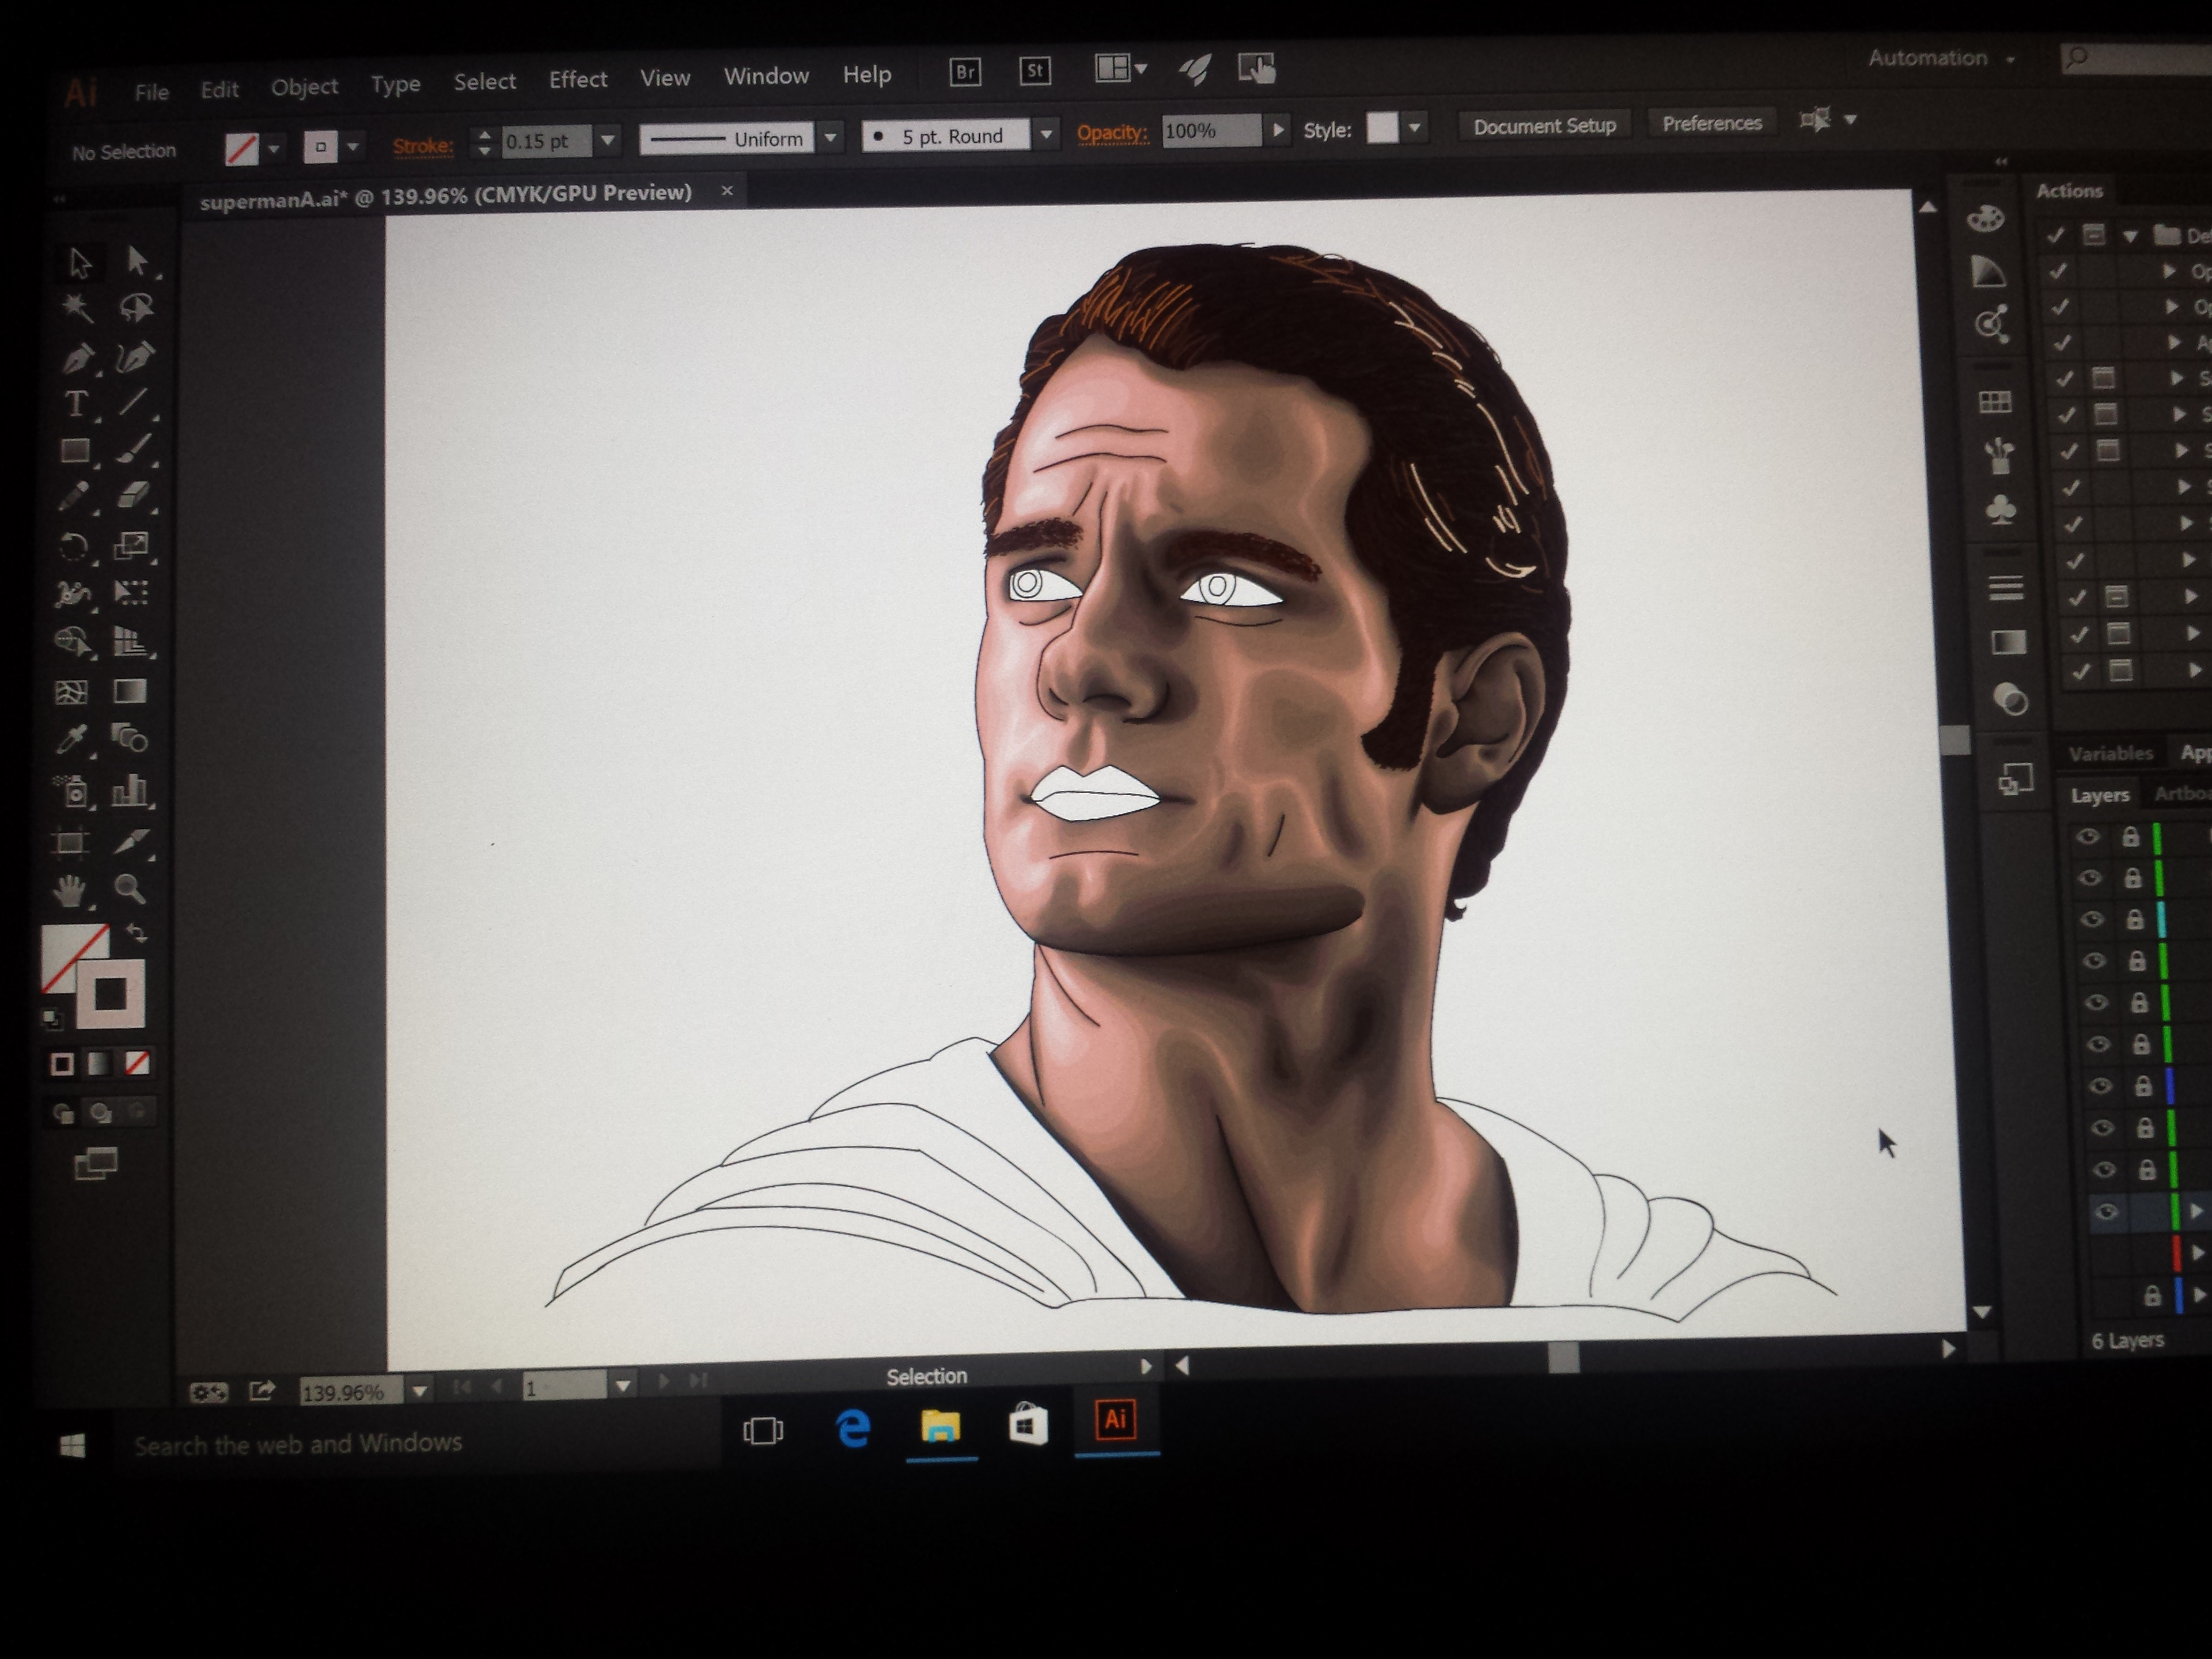Select the Rectangle tool
The image size is (2212, 1659).
point(75,451)
